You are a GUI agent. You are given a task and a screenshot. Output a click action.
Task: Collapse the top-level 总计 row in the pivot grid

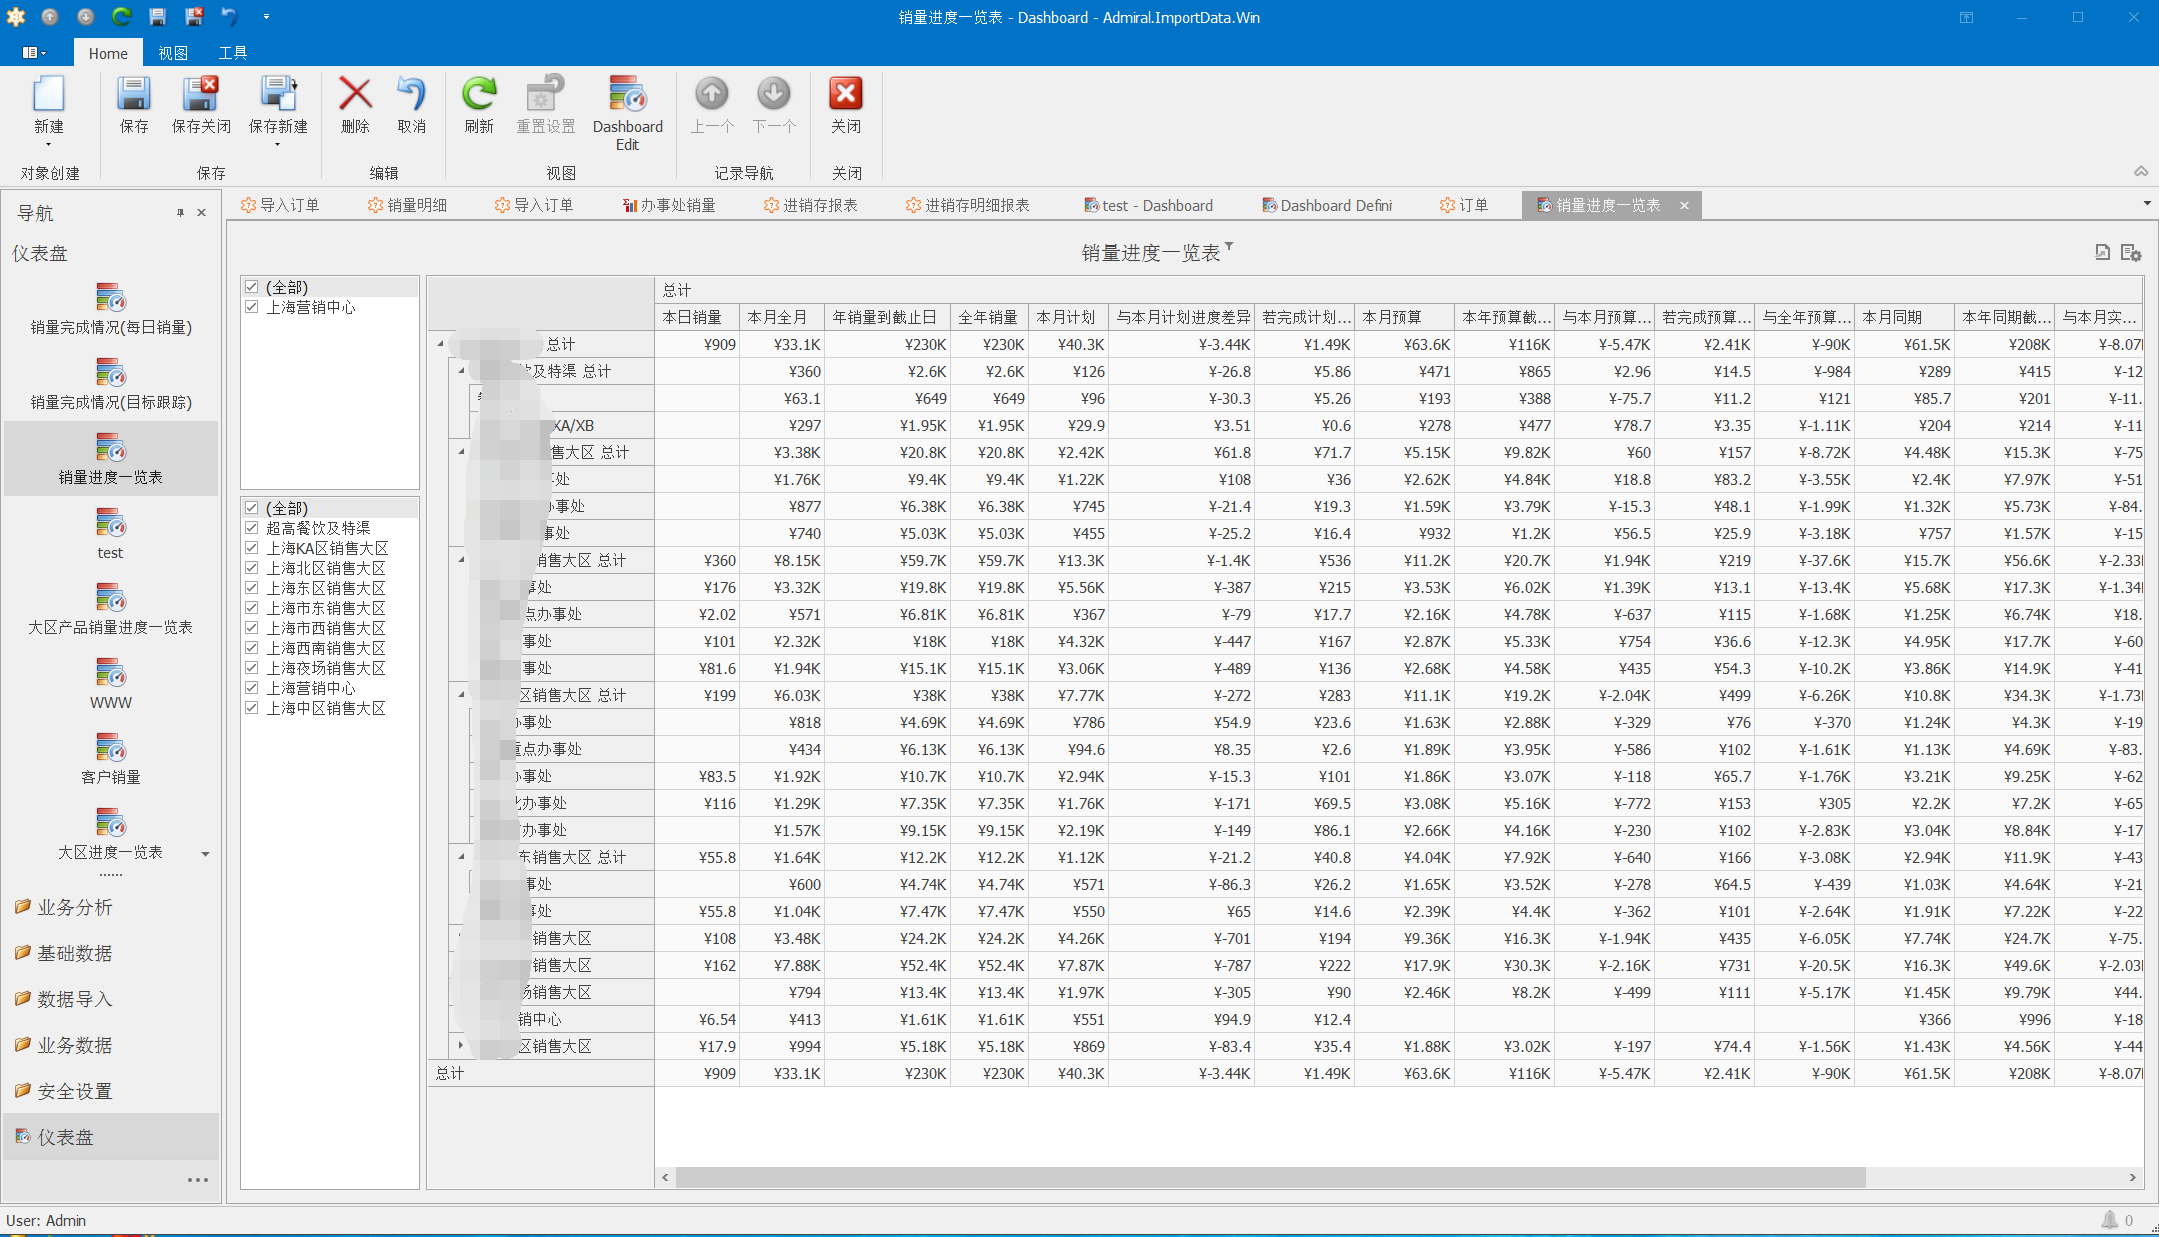tap(440, 344)
